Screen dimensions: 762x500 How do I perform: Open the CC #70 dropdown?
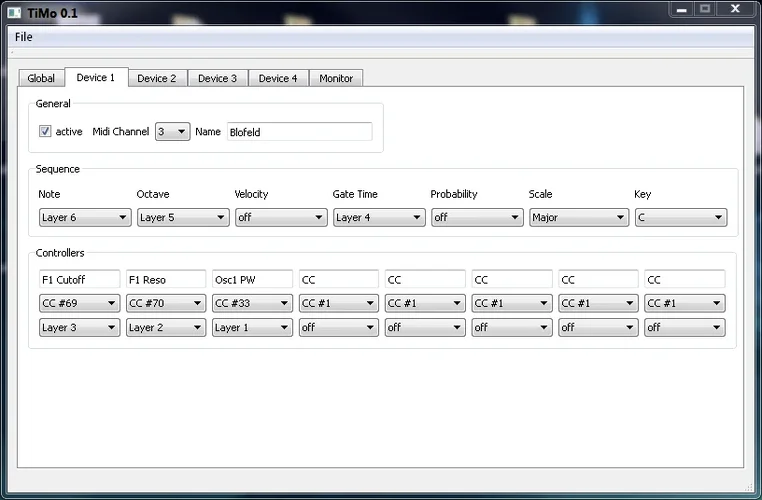click(x=166, y=303)
